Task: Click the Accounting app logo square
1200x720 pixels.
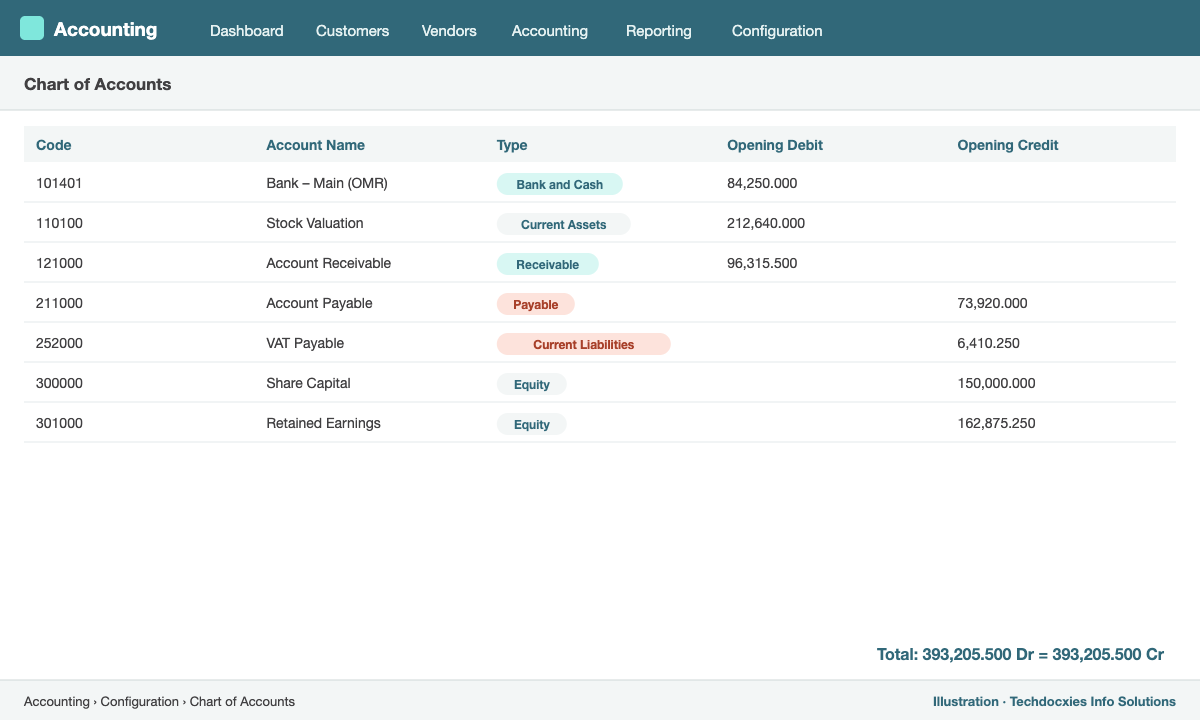Action: (32, 28)
